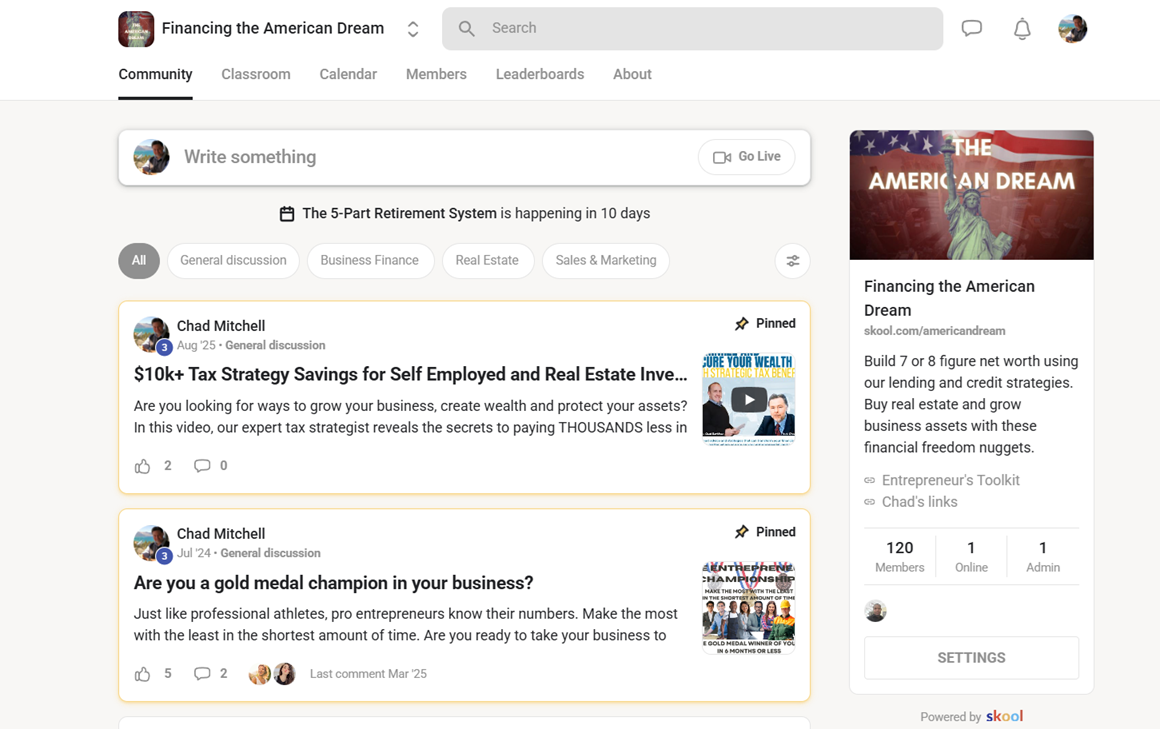Expand the community switcher chevrons
1160x729 pixels.
coord(413,29)
